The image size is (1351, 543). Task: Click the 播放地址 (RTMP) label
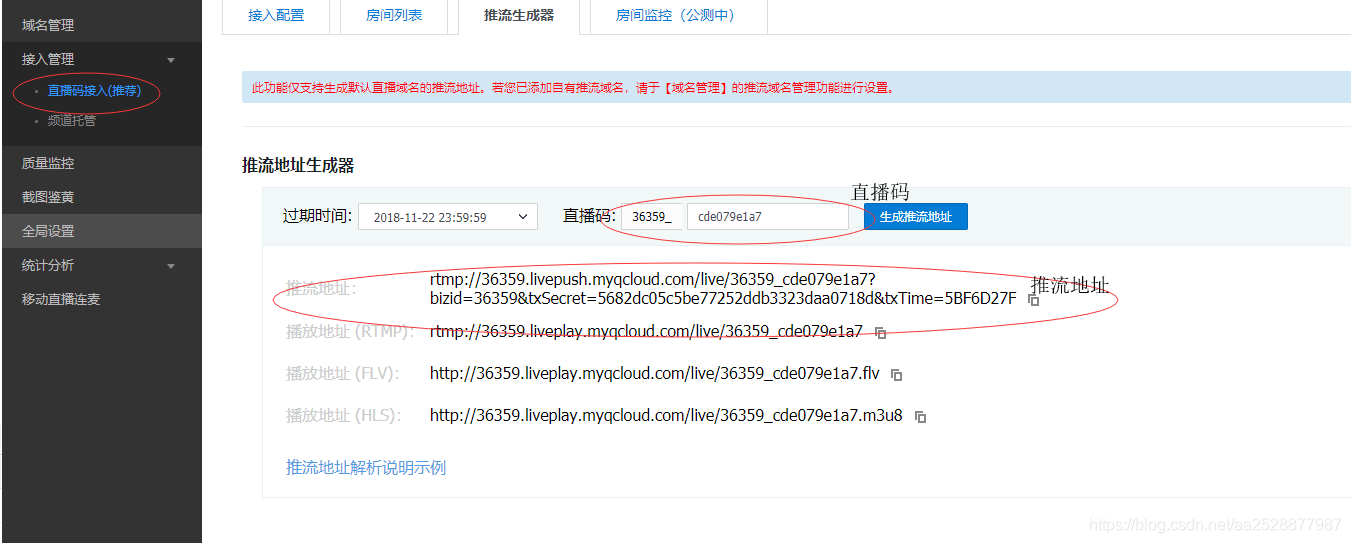(x=350, y=331)
